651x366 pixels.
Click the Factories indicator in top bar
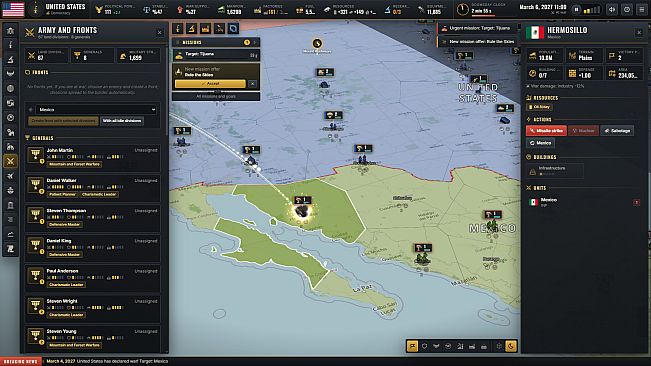tap(271, 9)
